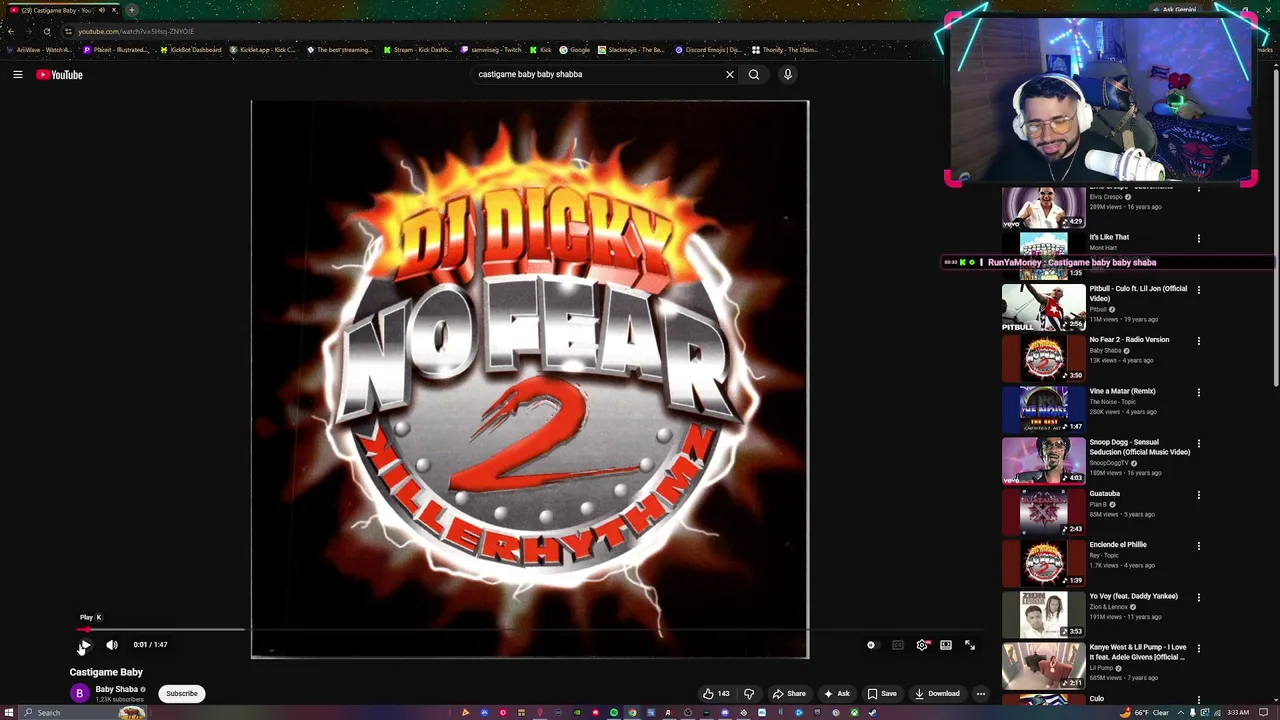Open the Windows Start menu
The width and height of the screenshot is (1280, 720).
pos(10,712)
